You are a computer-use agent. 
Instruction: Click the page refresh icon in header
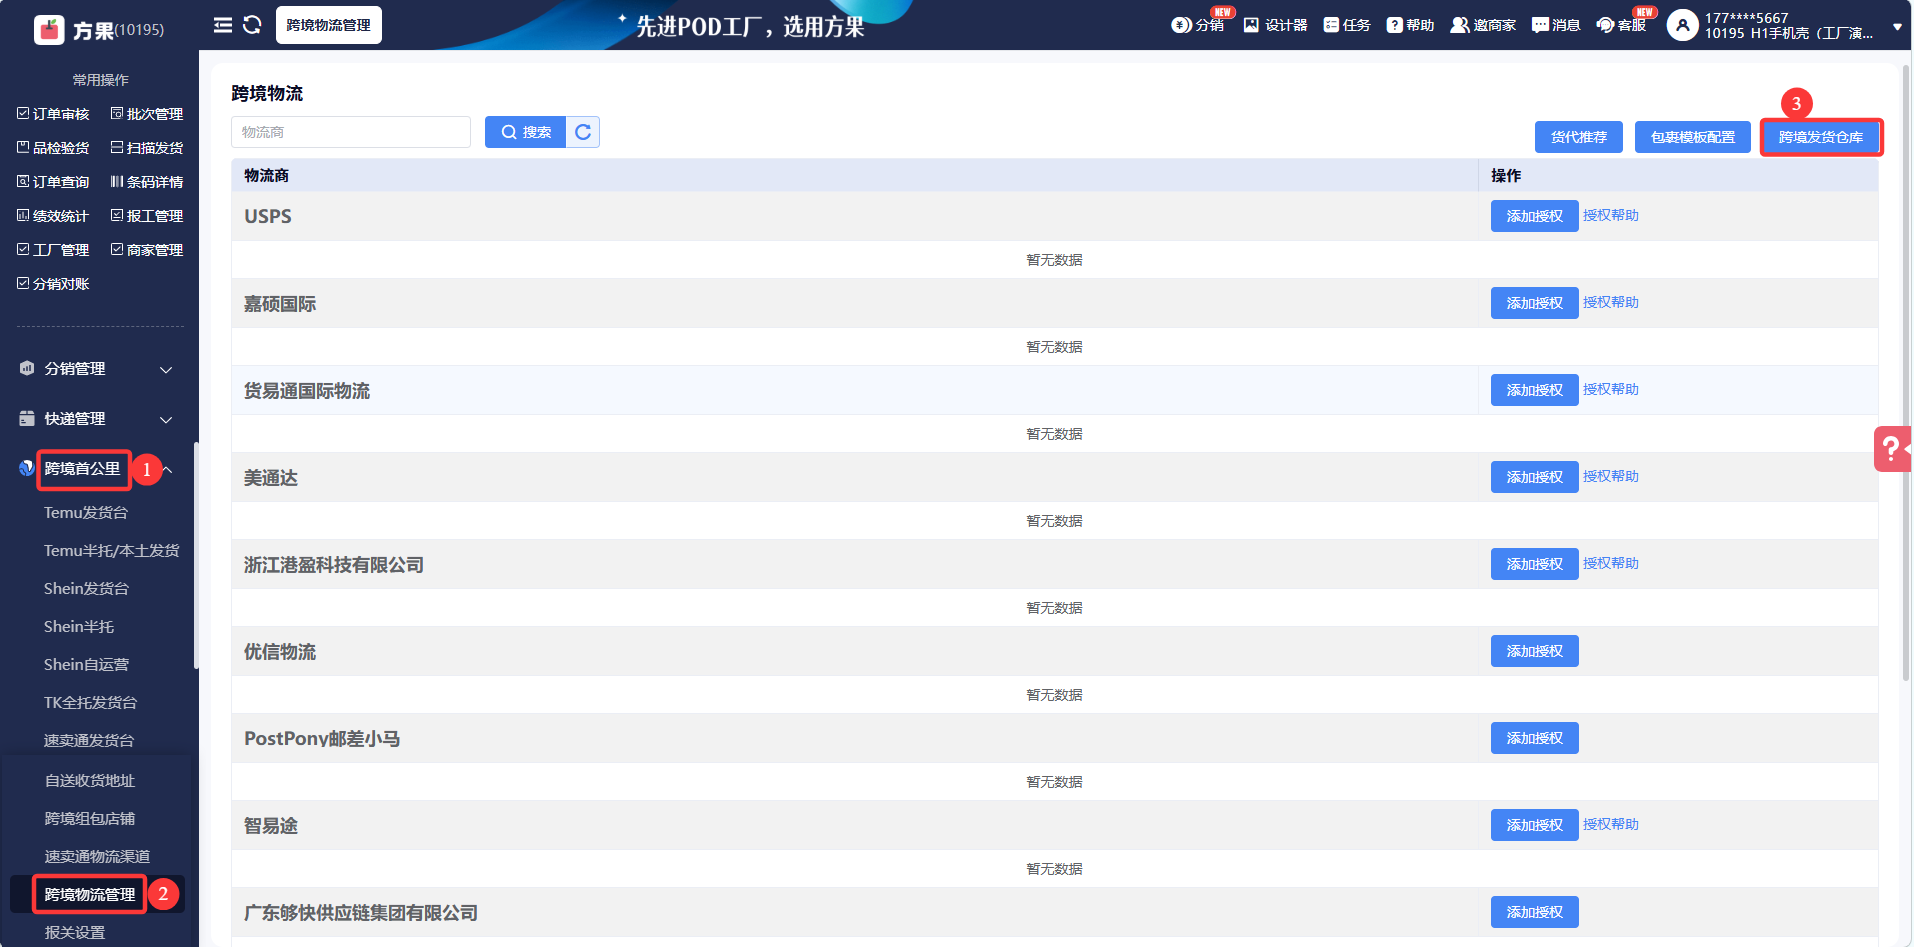[x=252, y=25]
